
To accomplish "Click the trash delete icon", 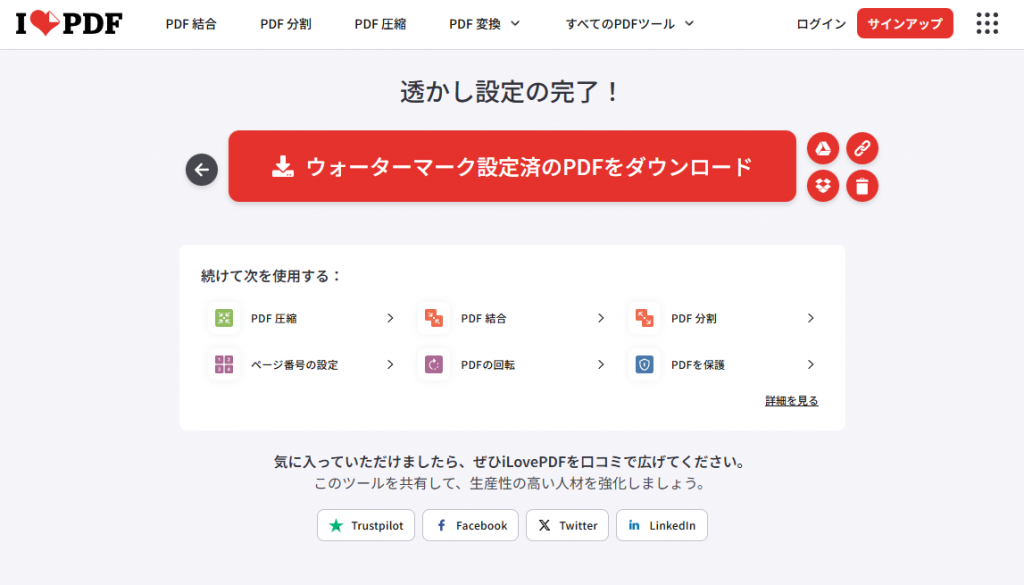I will pyautogui.click(x=862, y=185).
